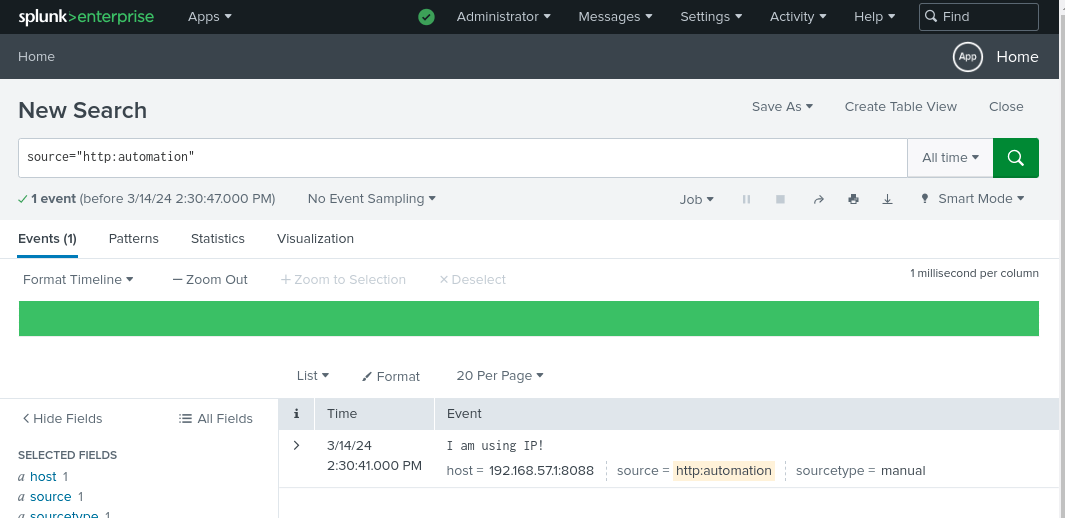
Task: Click the green search magnifier button
Action: 1015,158
